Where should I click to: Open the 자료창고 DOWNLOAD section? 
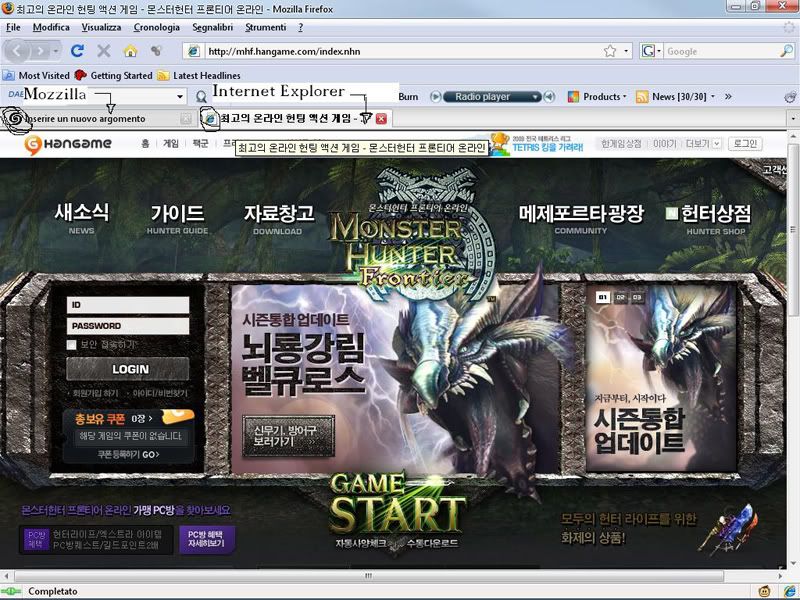coord(279,219)
